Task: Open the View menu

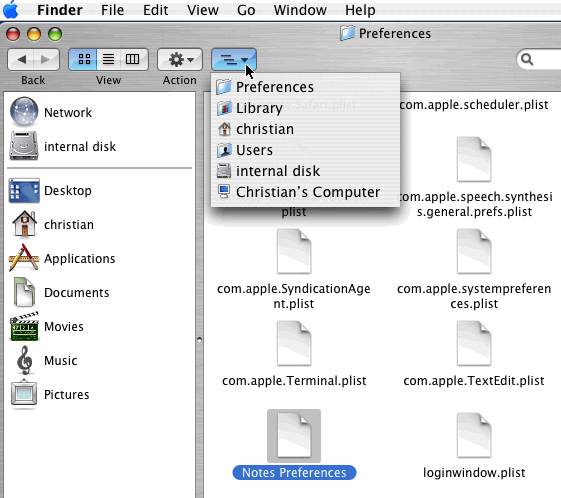Action: (203, 10)
